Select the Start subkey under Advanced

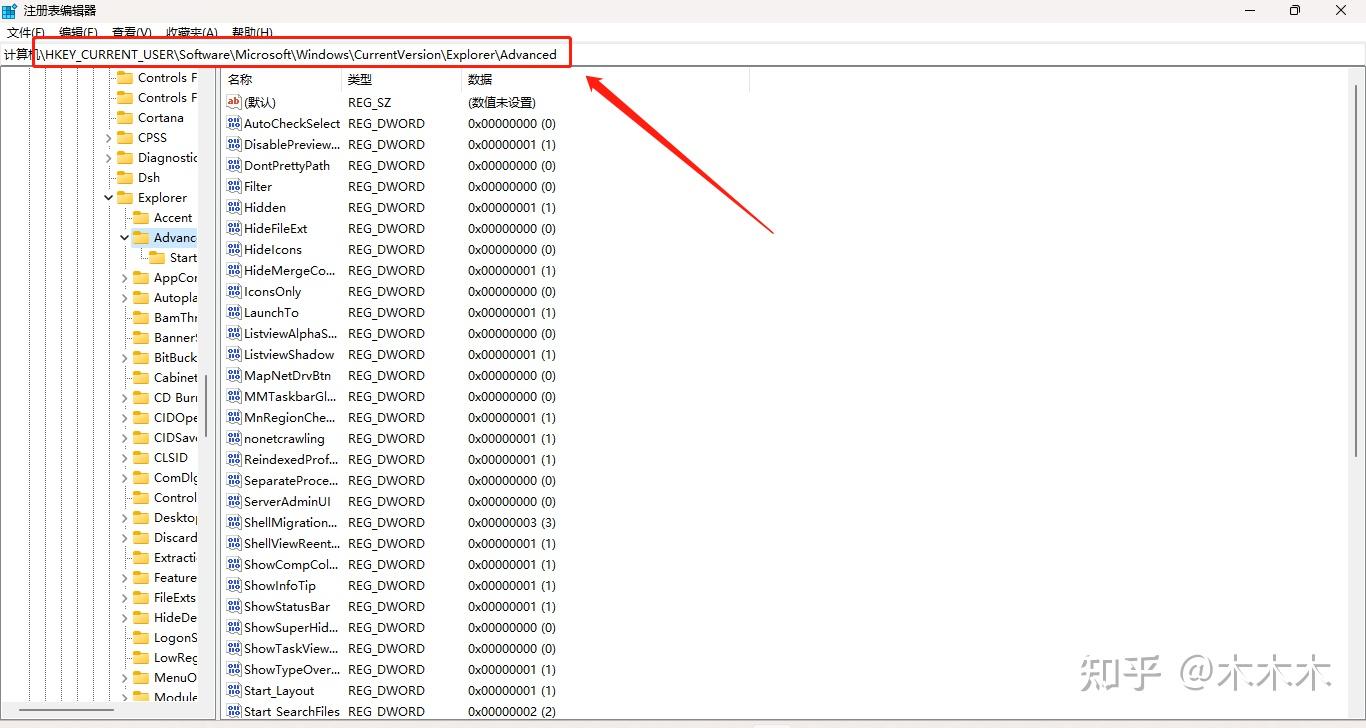coord(183,257)
